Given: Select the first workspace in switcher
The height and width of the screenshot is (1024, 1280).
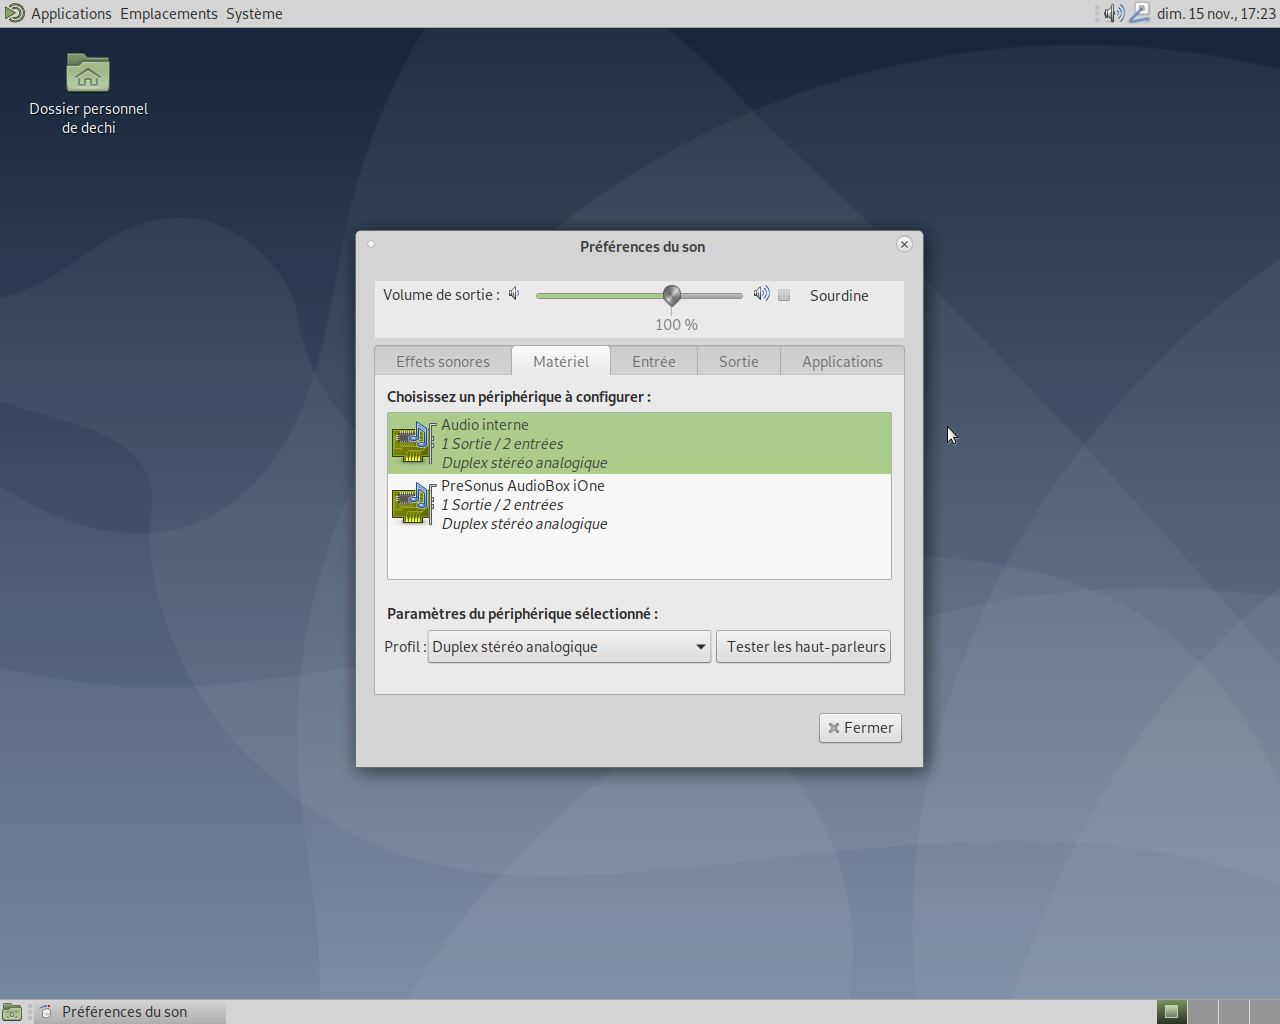Looking at the screenshot, I should 1171,1012.
